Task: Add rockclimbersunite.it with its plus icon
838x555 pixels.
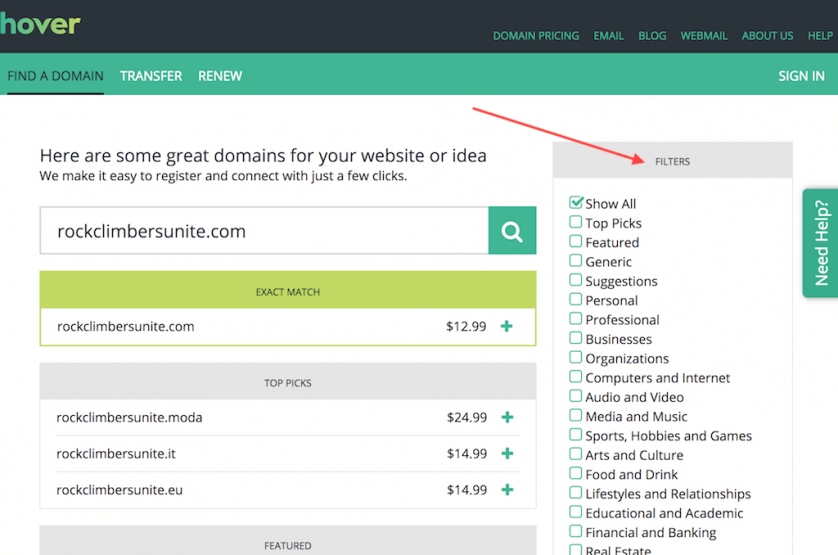Action: tap(507, 453)
